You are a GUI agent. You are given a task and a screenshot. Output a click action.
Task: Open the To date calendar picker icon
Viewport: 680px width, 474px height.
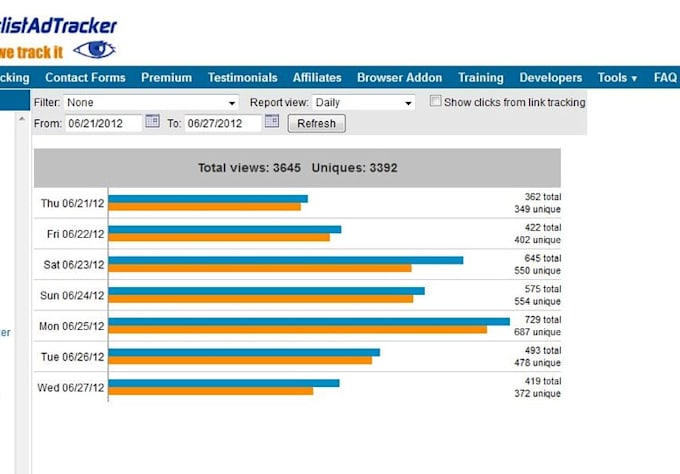pos(272,121)
